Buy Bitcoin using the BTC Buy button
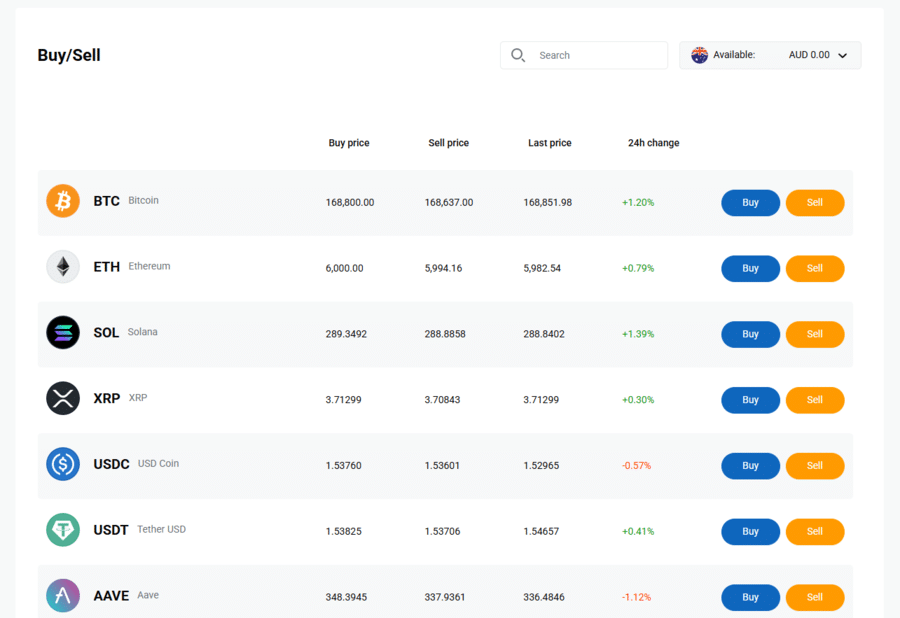Image resolution: width=900 pixels, height=618 pixels. 750,203
